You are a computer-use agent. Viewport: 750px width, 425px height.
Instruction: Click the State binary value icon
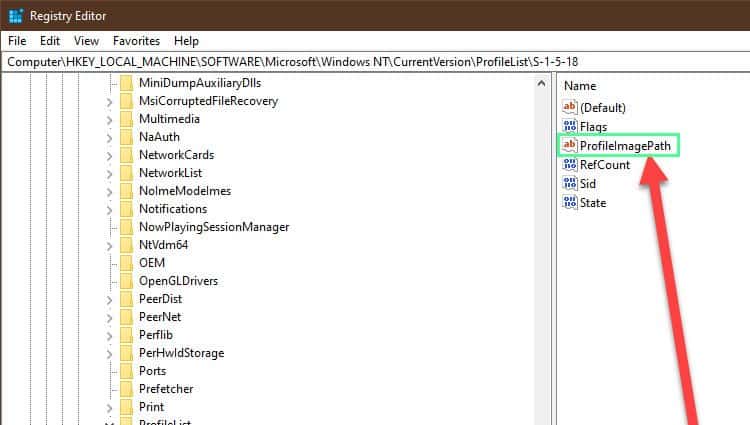click(570, 203)
